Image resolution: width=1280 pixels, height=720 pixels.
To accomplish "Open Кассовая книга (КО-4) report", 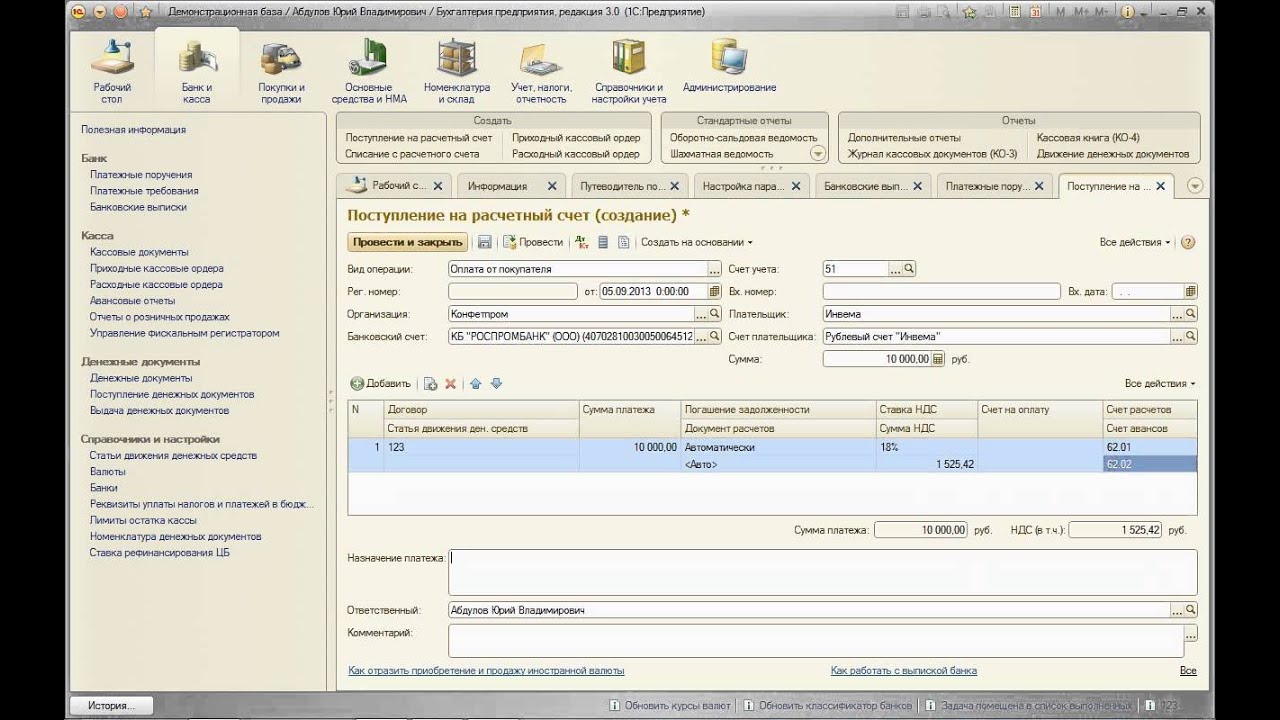I will pyautogui.click(x=1088, y=138).
